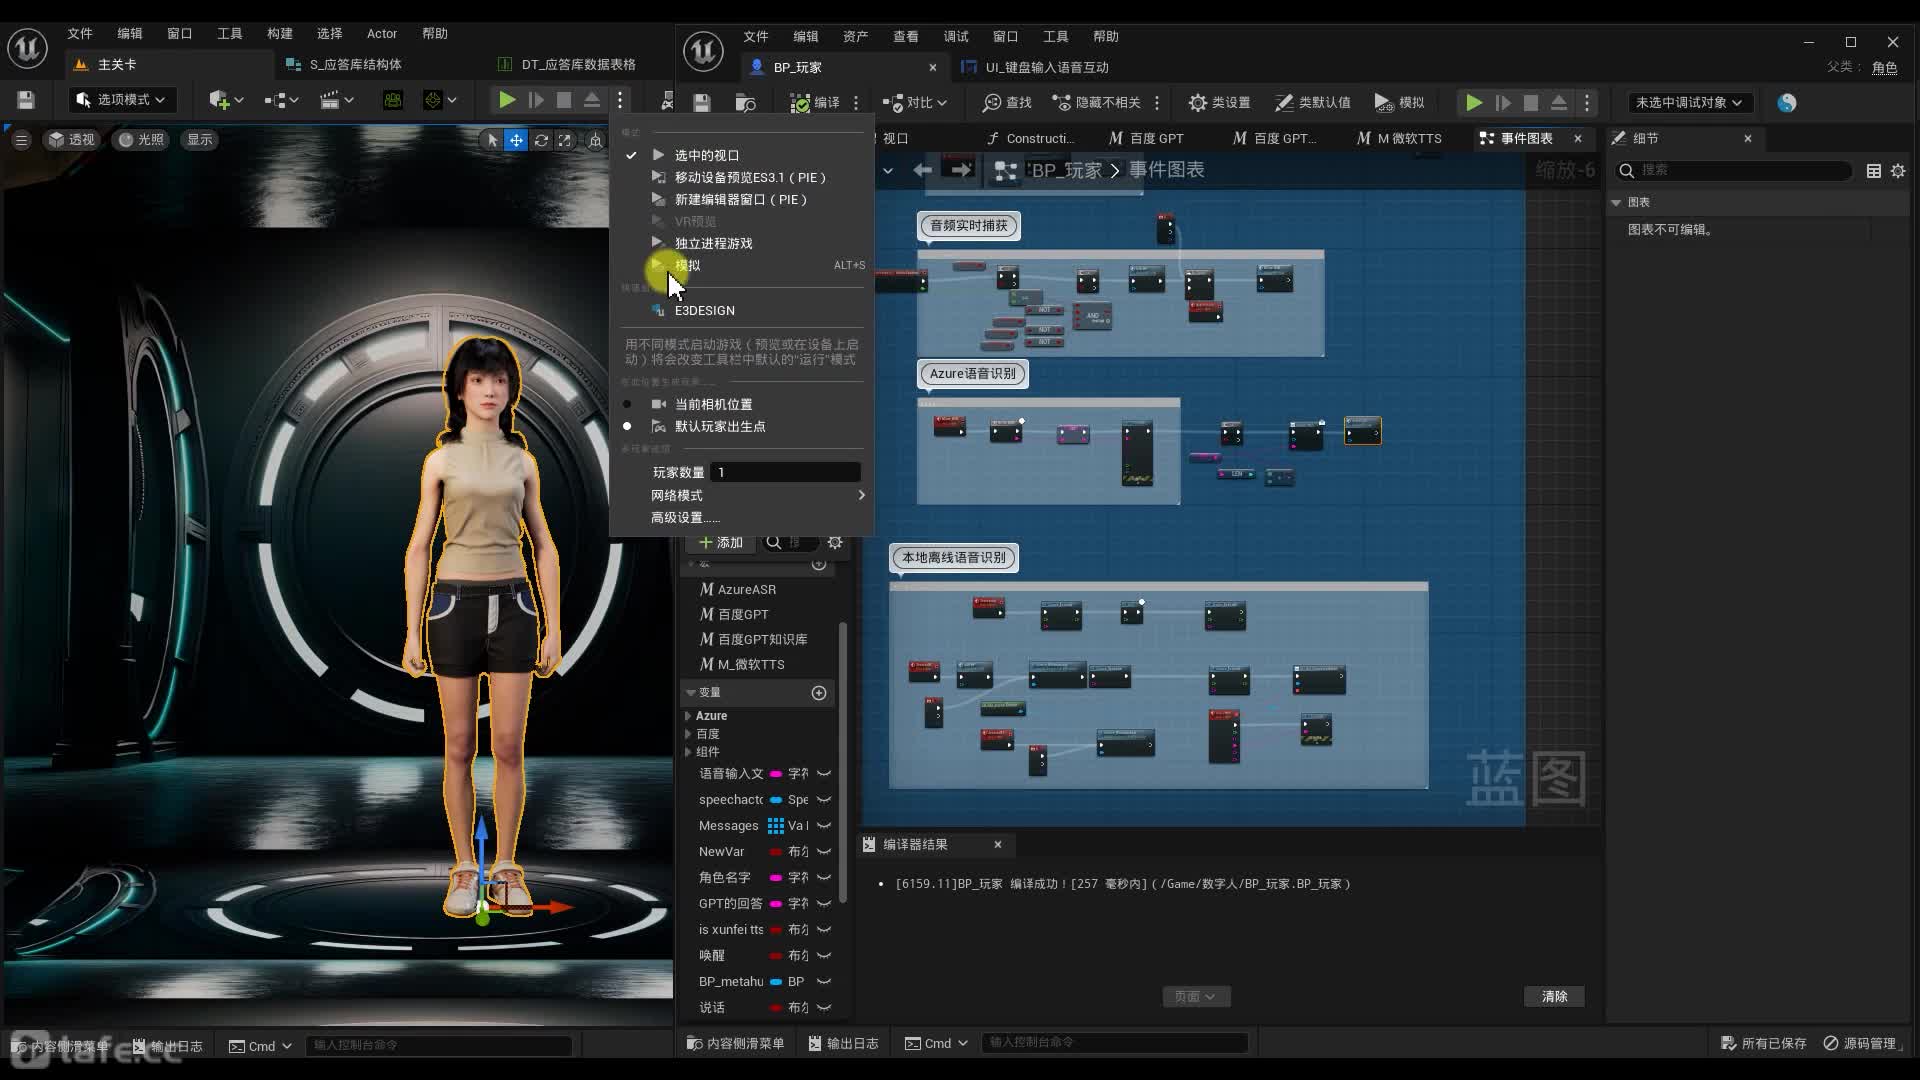This screenshot has width=1920, height=1080.
Task: Open 类默认值 class defaults
Action: pyautogui.click(x=1313, y=103)
